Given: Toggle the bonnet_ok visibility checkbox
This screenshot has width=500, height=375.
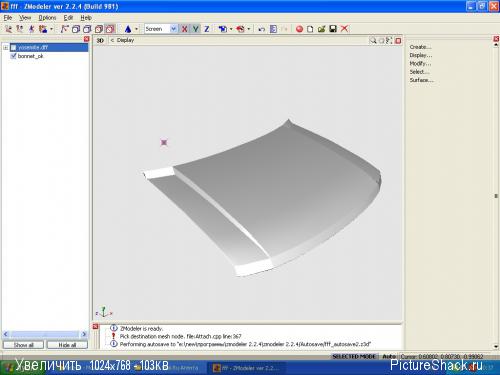Looking at the screenshot, I should pyautogui.click(x=13, y=56).
